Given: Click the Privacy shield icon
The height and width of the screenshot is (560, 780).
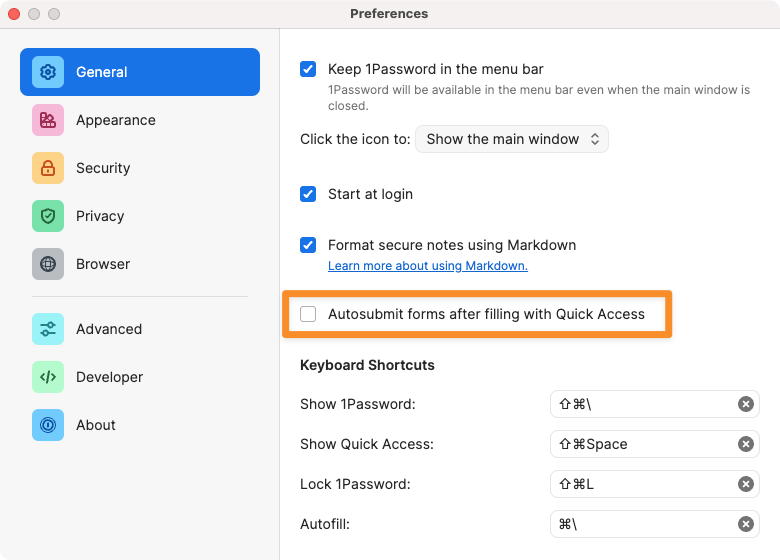Looking at the screenshot, I should (x=48, y=216).
